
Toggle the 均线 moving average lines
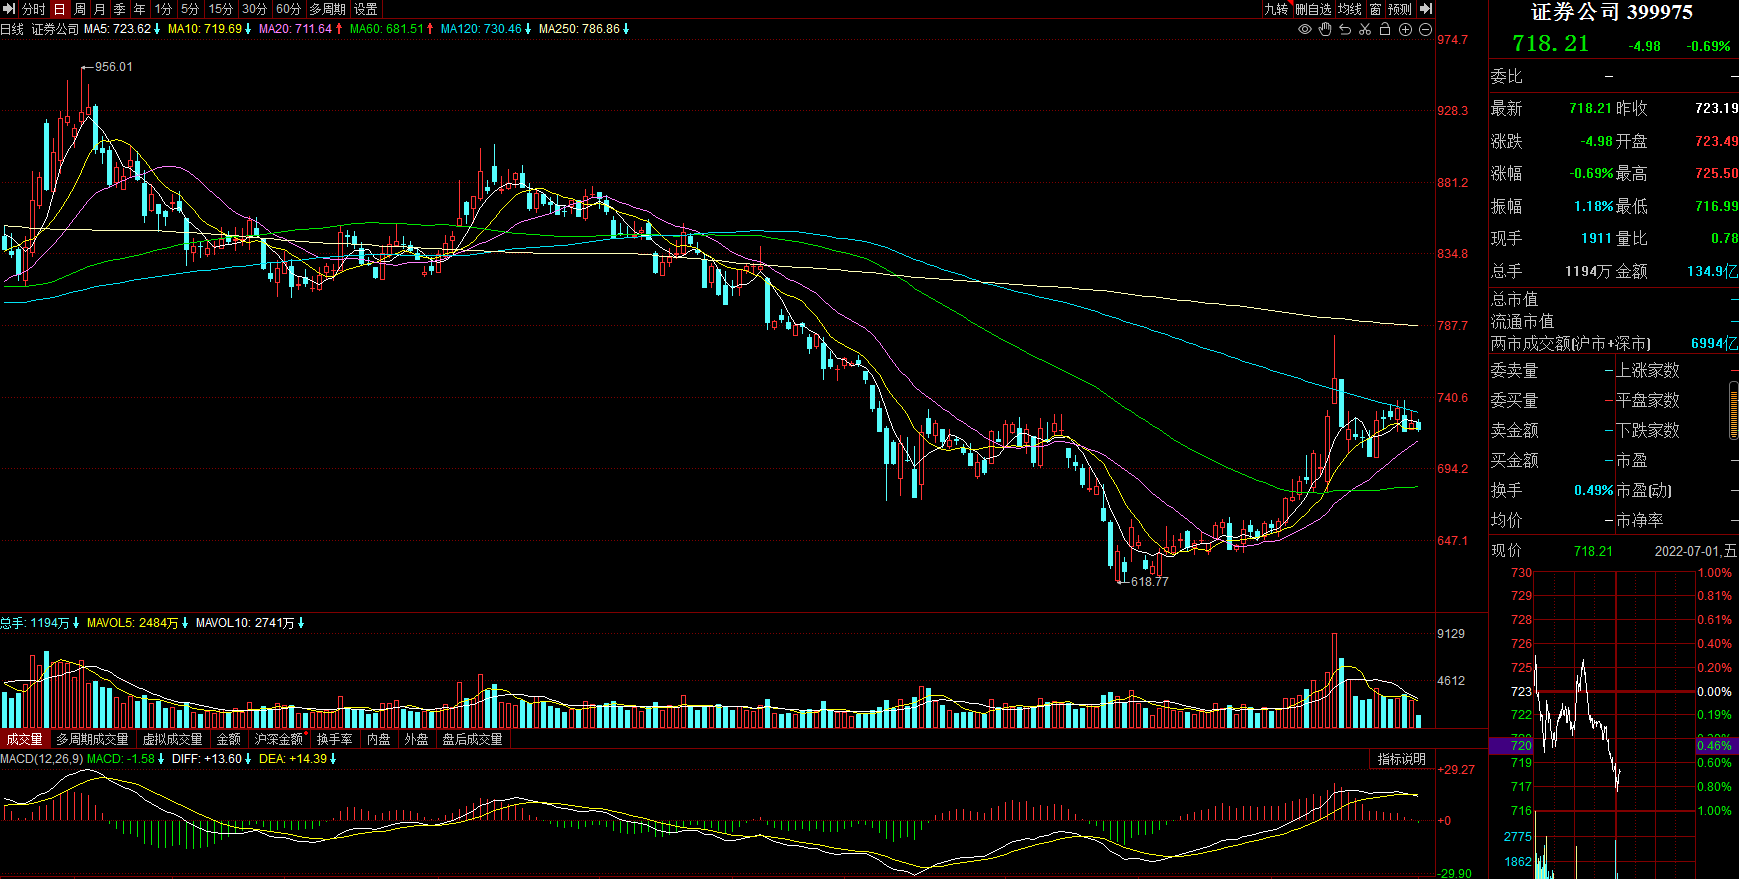click(1350, 9)
